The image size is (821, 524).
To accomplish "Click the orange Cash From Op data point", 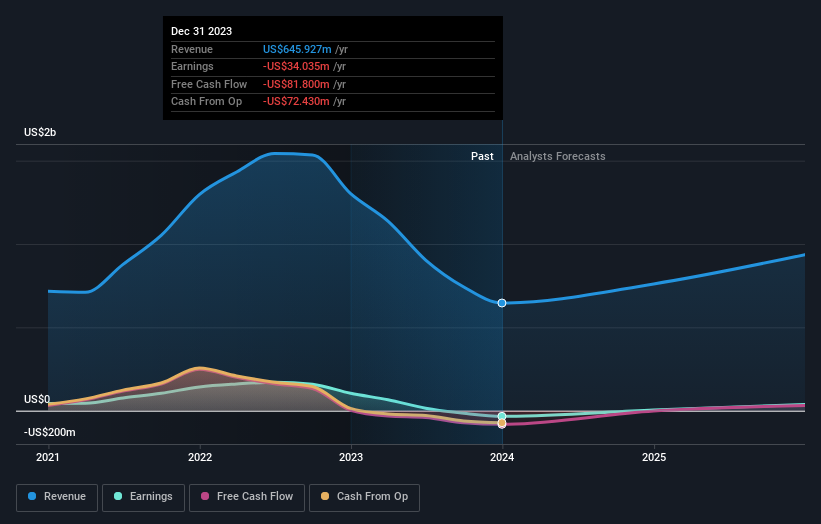I will [502, 423].
